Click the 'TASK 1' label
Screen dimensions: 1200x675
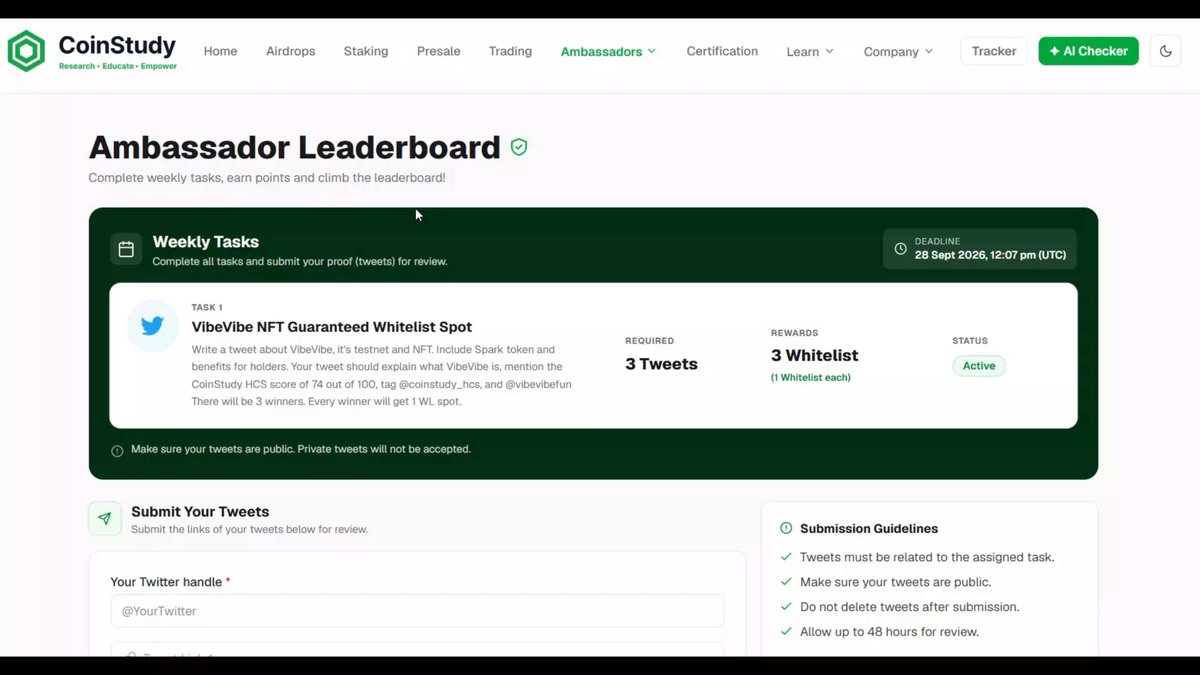207,307
